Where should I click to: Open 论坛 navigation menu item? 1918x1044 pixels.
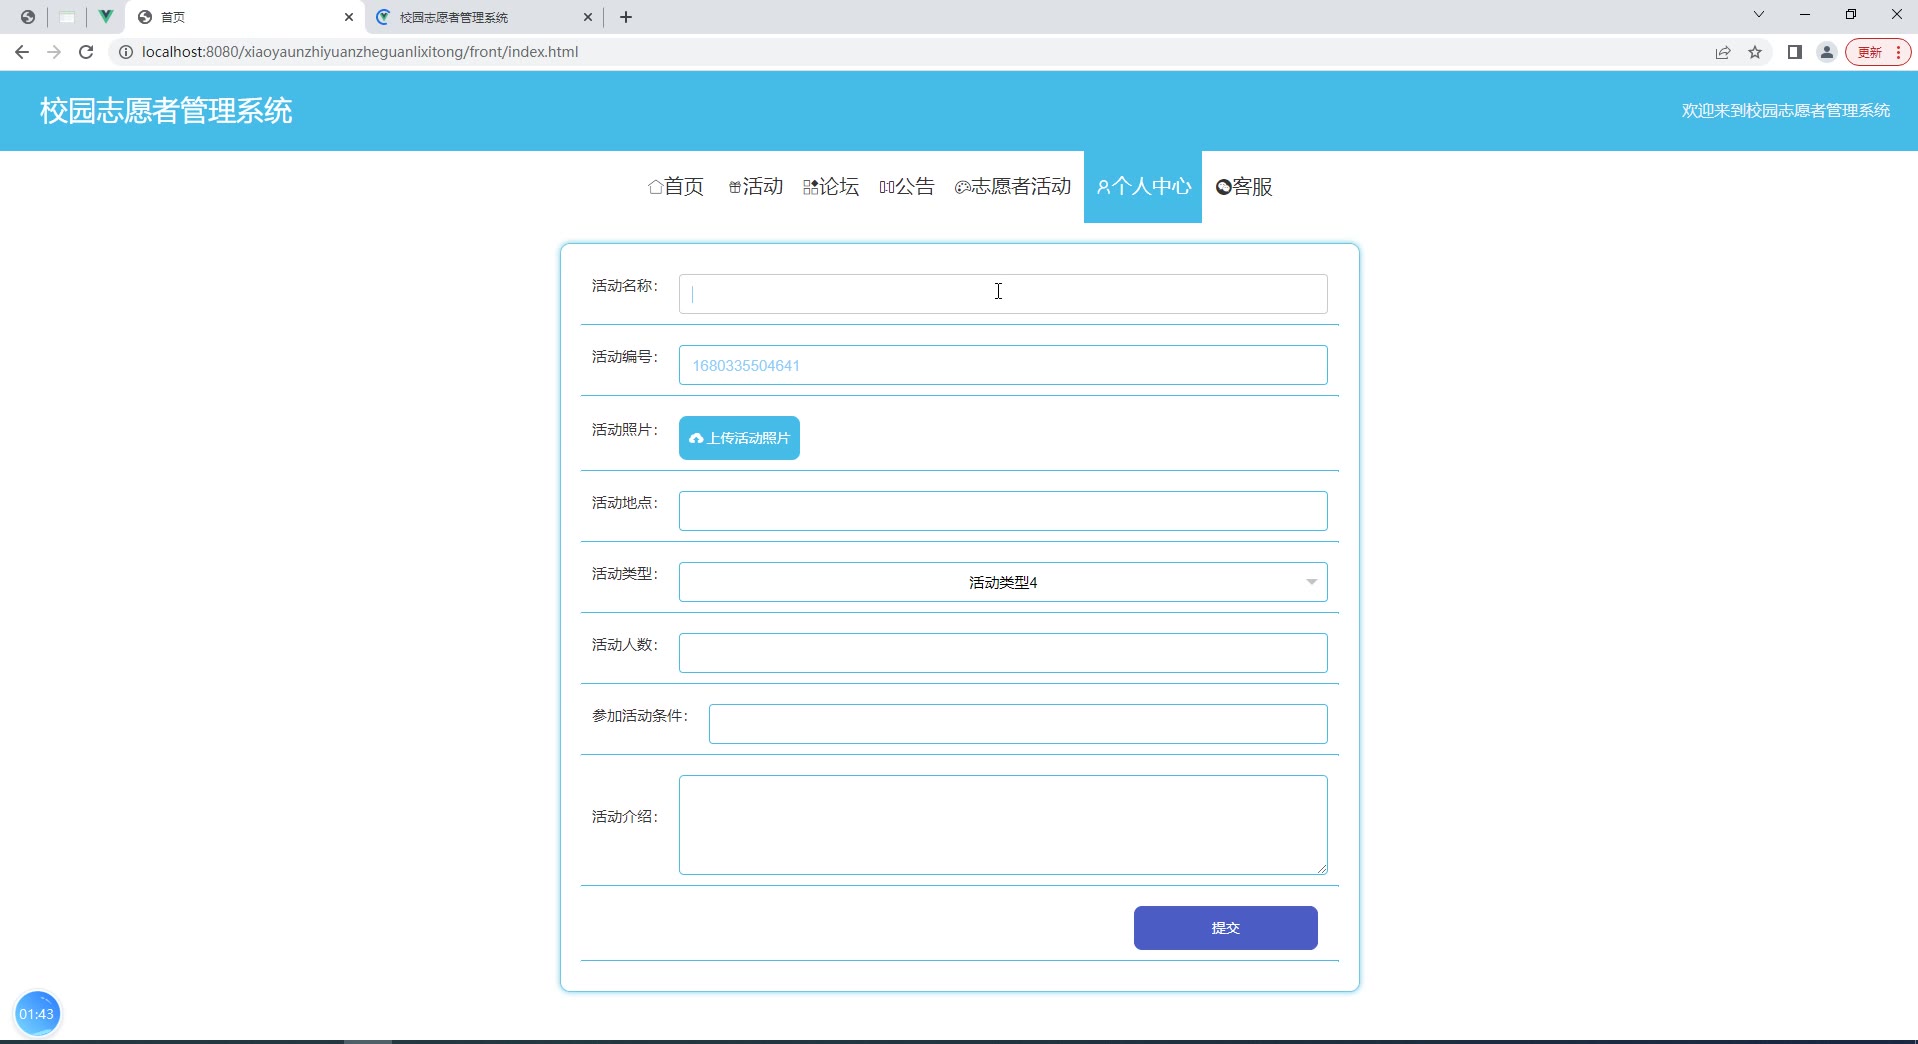tap(831, 186)
